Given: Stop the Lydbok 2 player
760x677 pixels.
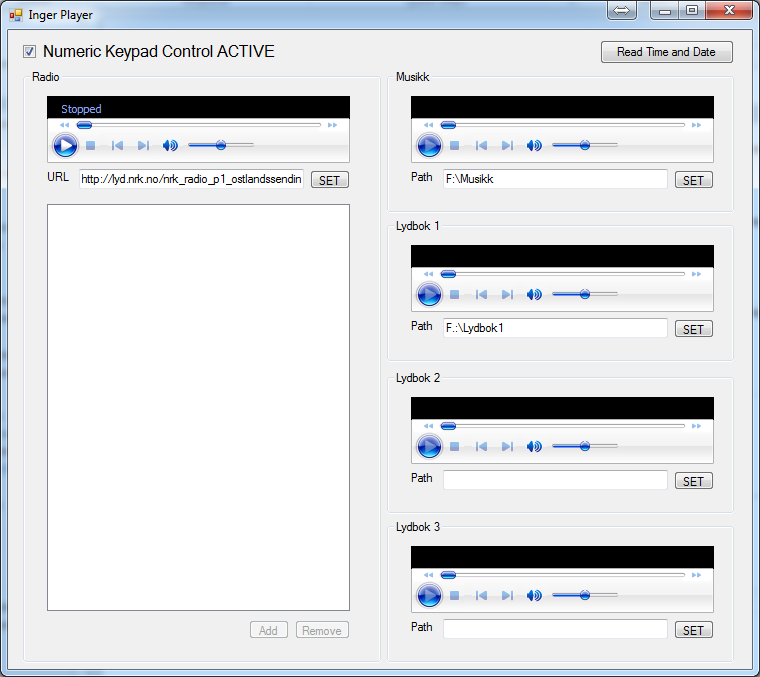Looking at the screenshot, I should point(454,446).
